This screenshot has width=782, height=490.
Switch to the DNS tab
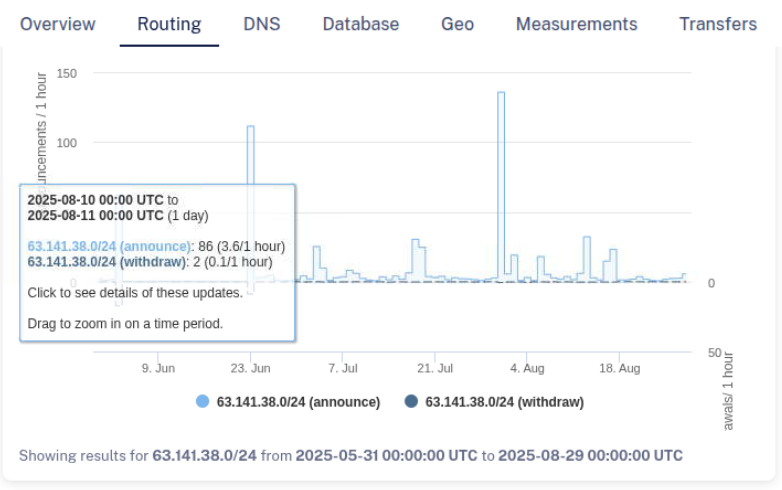(x=262, y=24)
